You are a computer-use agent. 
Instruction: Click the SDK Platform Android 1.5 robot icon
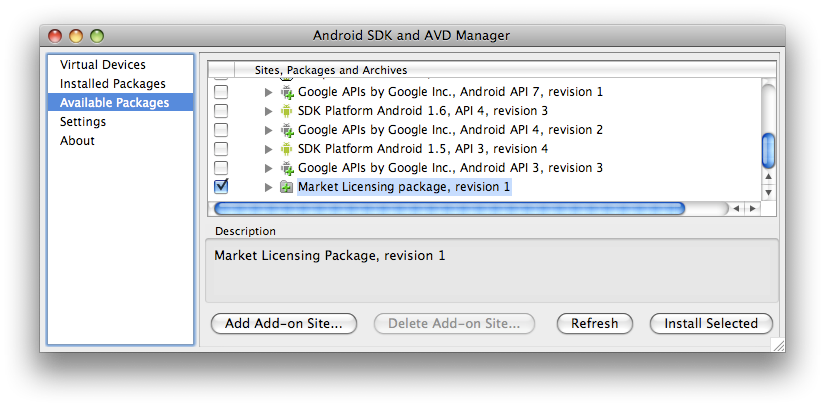click(286, 149)
